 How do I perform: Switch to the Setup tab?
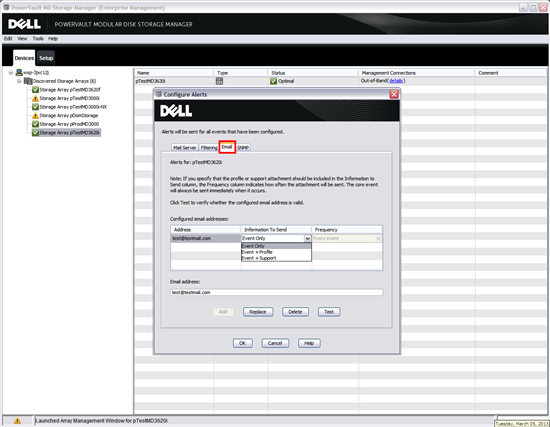click(46, 58)
